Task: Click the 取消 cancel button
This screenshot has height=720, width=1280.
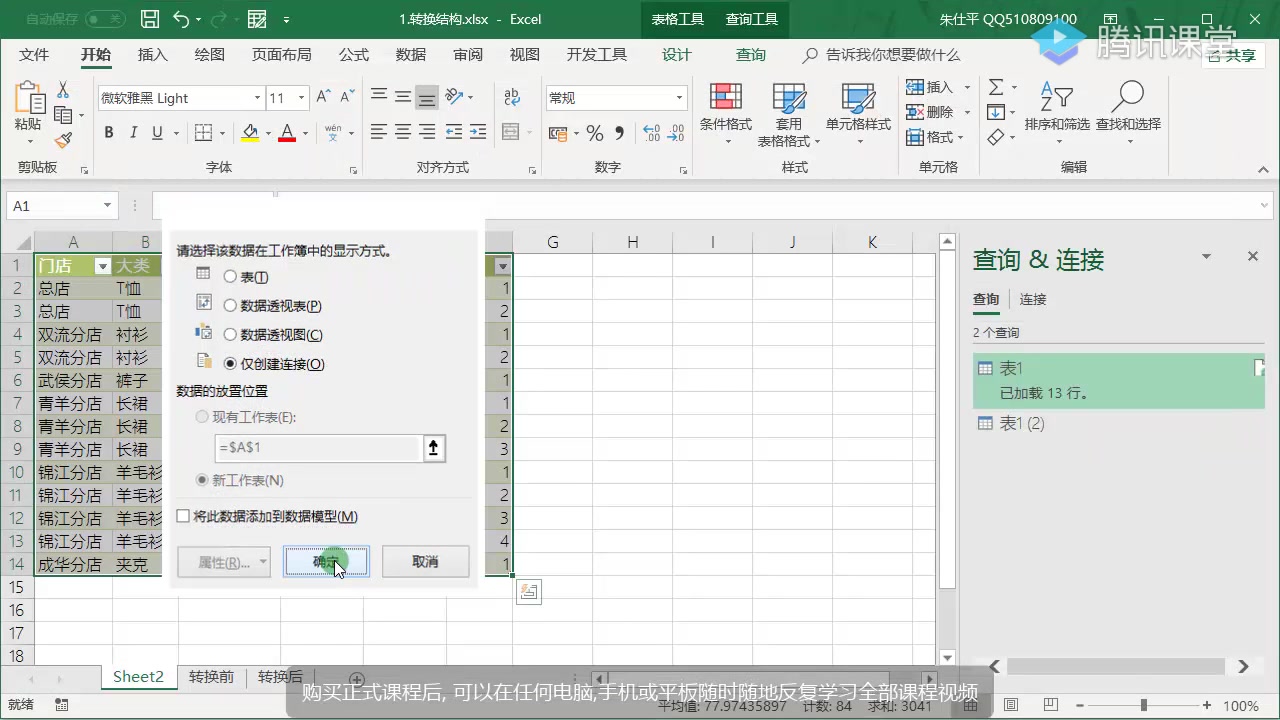Action: [425, 561]
